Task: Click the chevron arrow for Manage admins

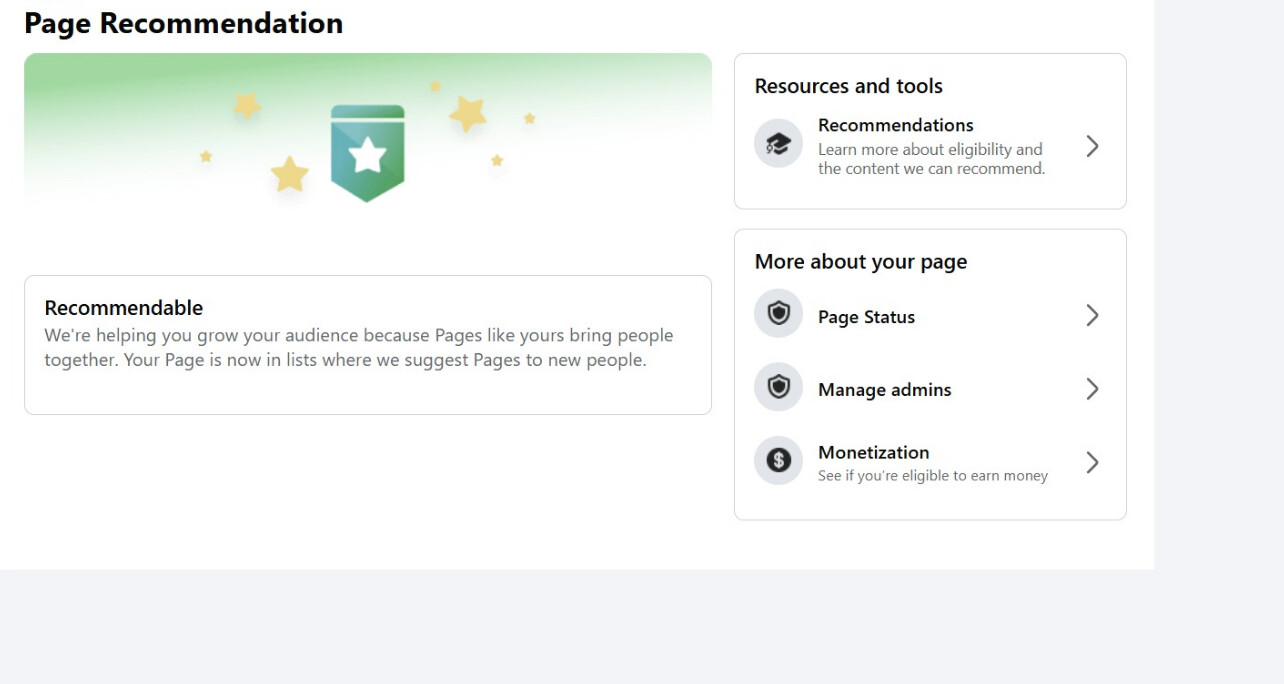Action: point(1092,389)
